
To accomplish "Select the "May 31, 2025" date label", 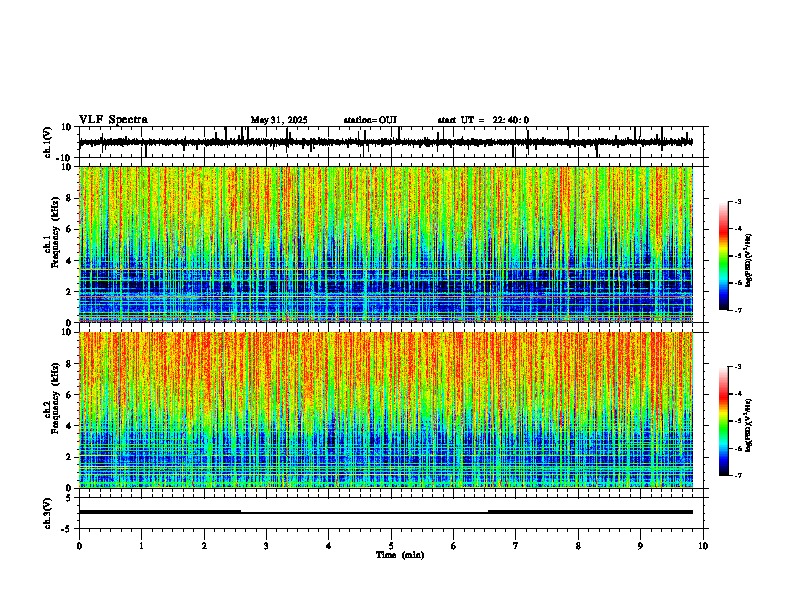I will point(279,120).
